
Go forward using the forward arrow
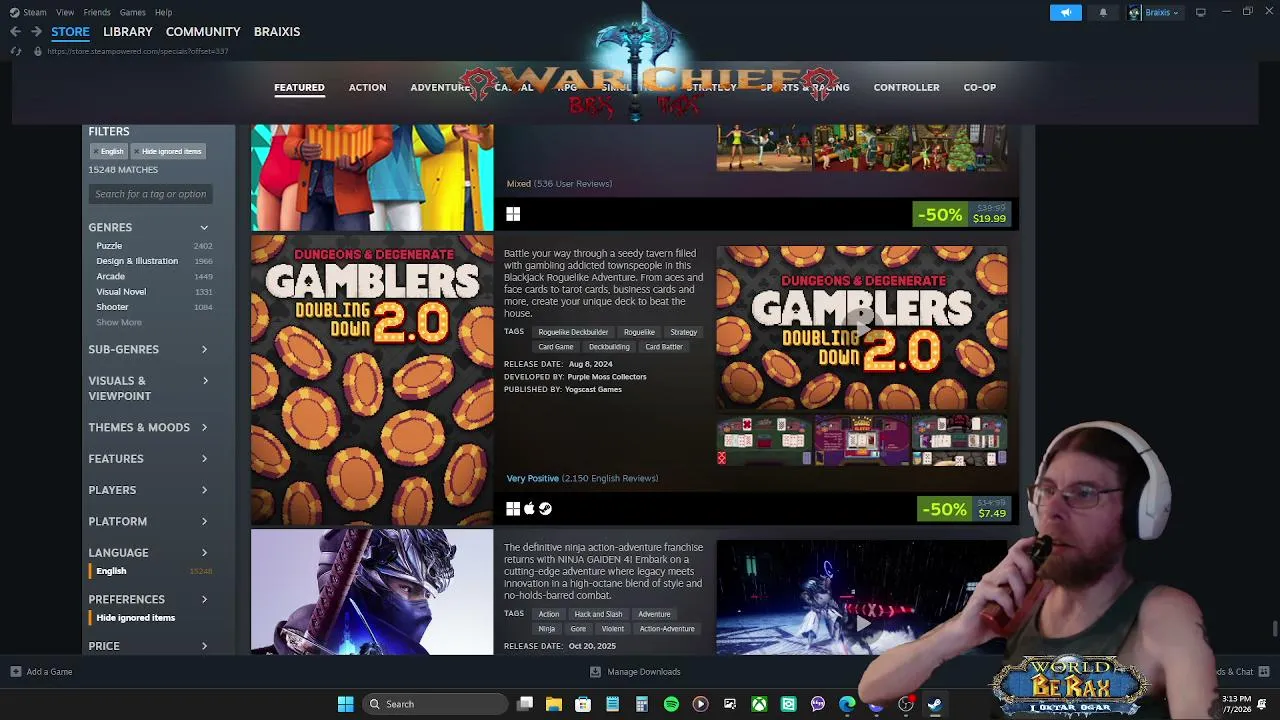tap(36, 31)
